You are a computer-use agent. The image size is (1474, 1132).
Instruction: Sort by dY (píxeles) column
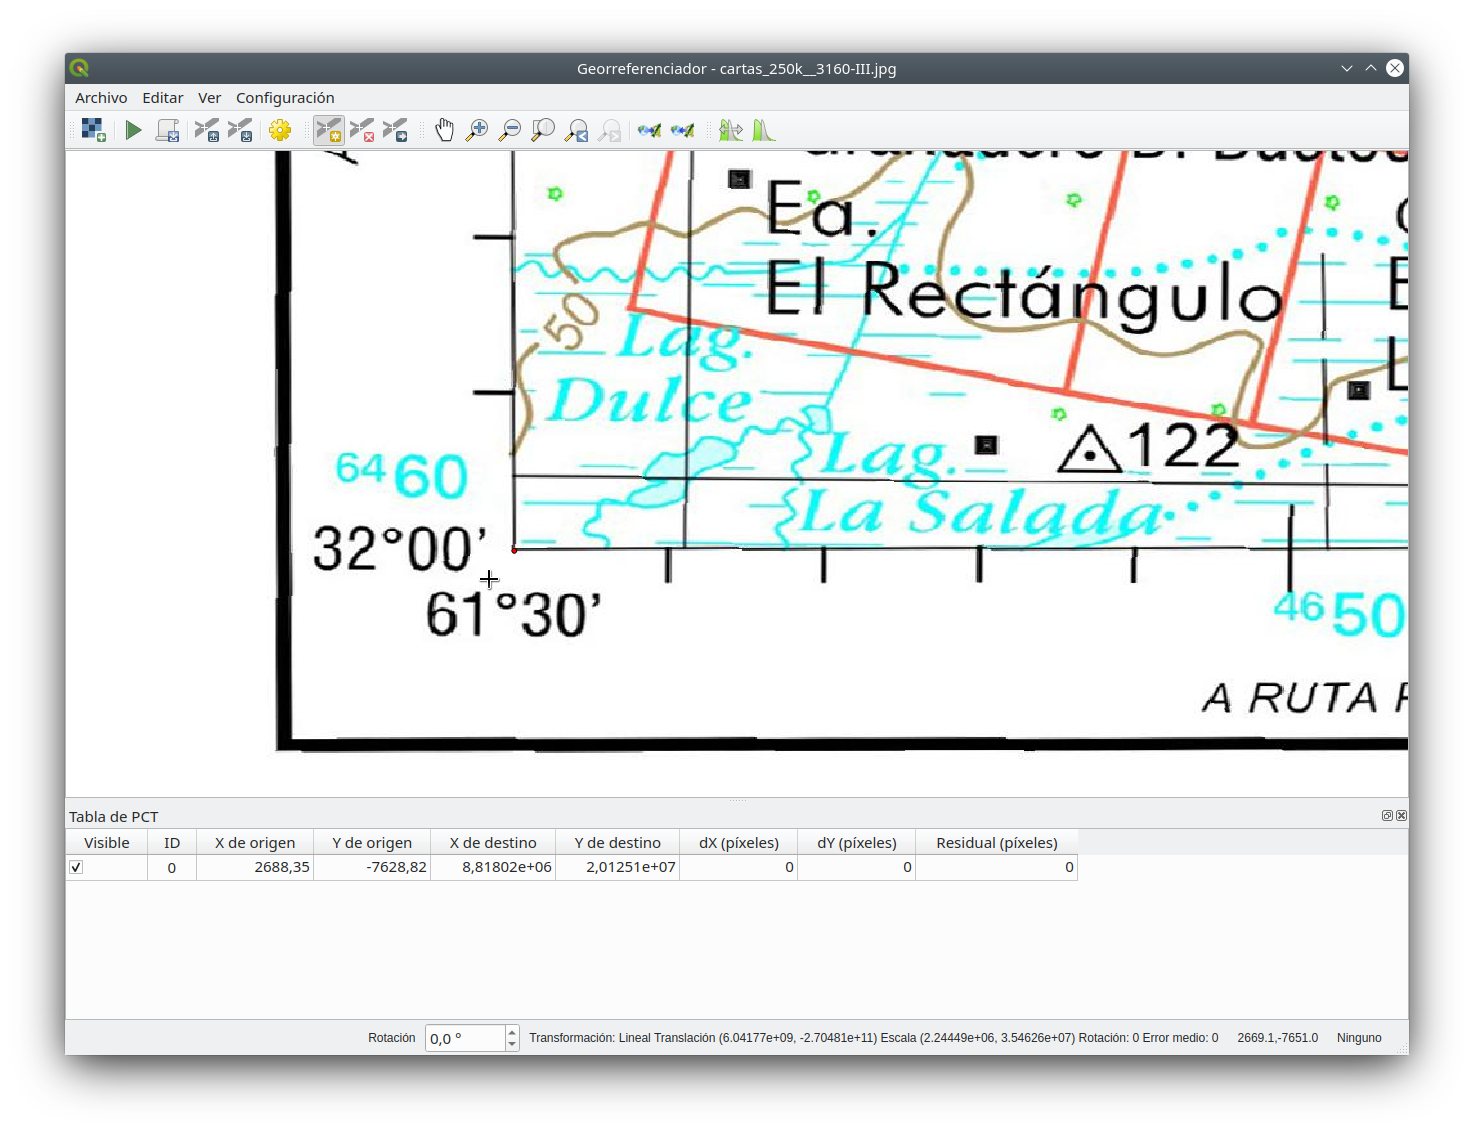tap(857, 843)
